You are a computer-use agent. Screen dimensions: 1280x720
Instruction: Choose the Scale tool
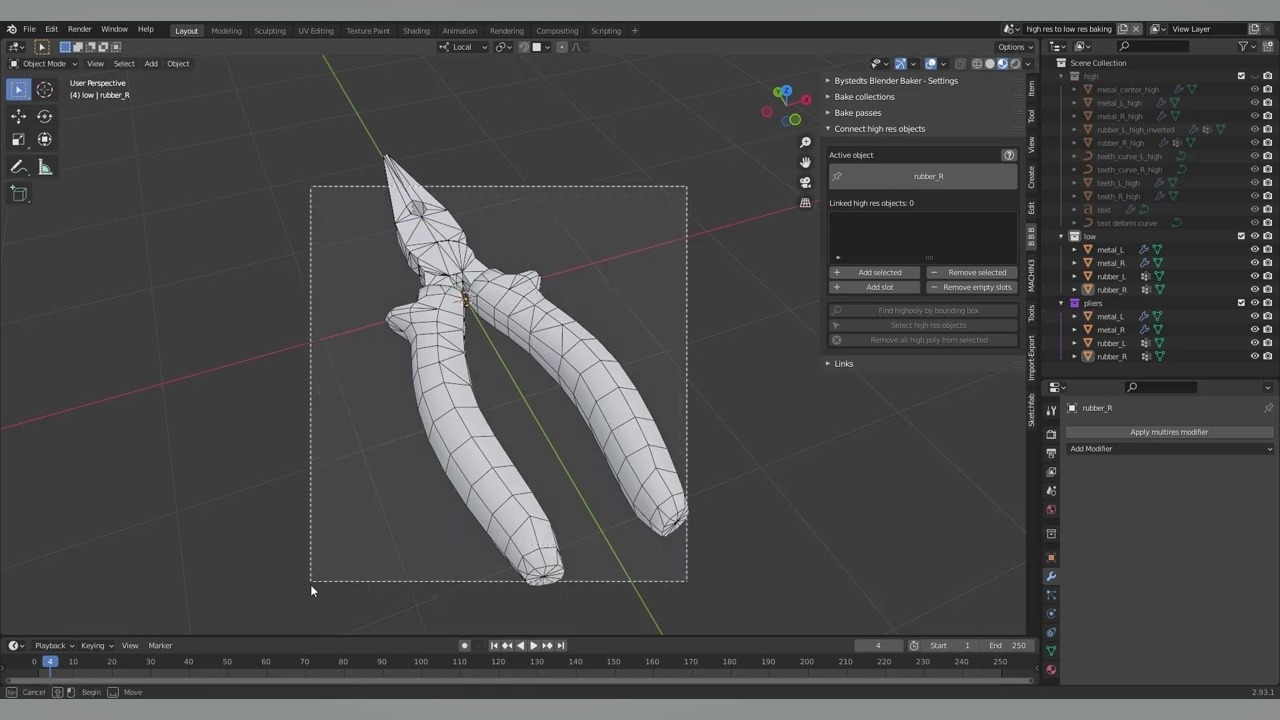18,140
